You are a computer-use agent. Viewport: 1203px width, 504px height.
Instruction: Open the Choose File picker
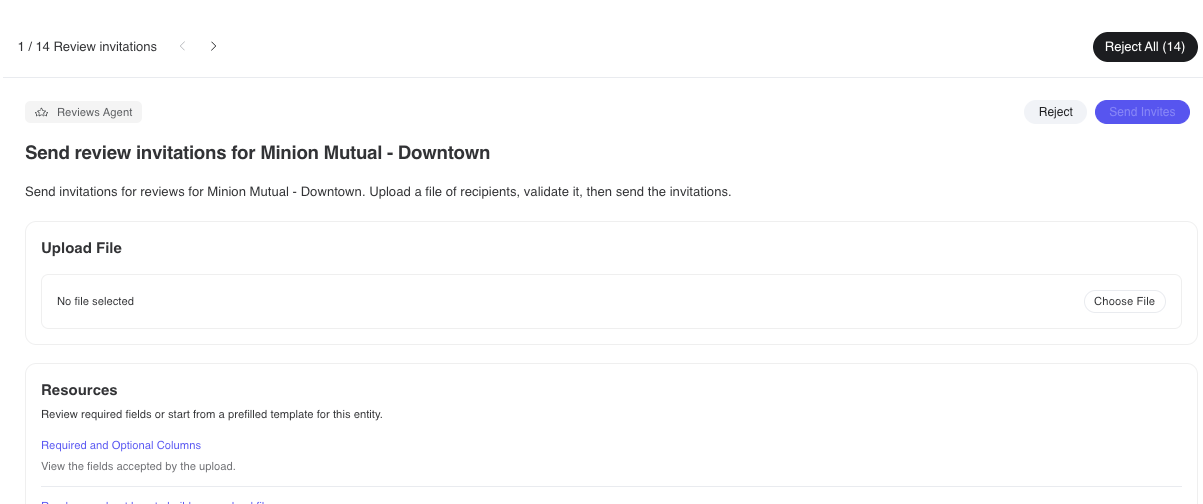[x=1124, y=301]
